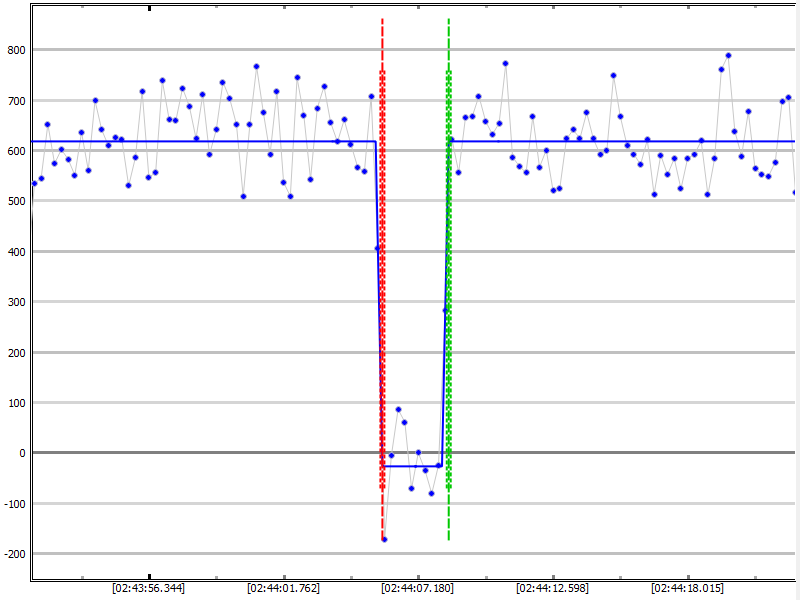Click the 600 y-axis label

coord(15,151)
